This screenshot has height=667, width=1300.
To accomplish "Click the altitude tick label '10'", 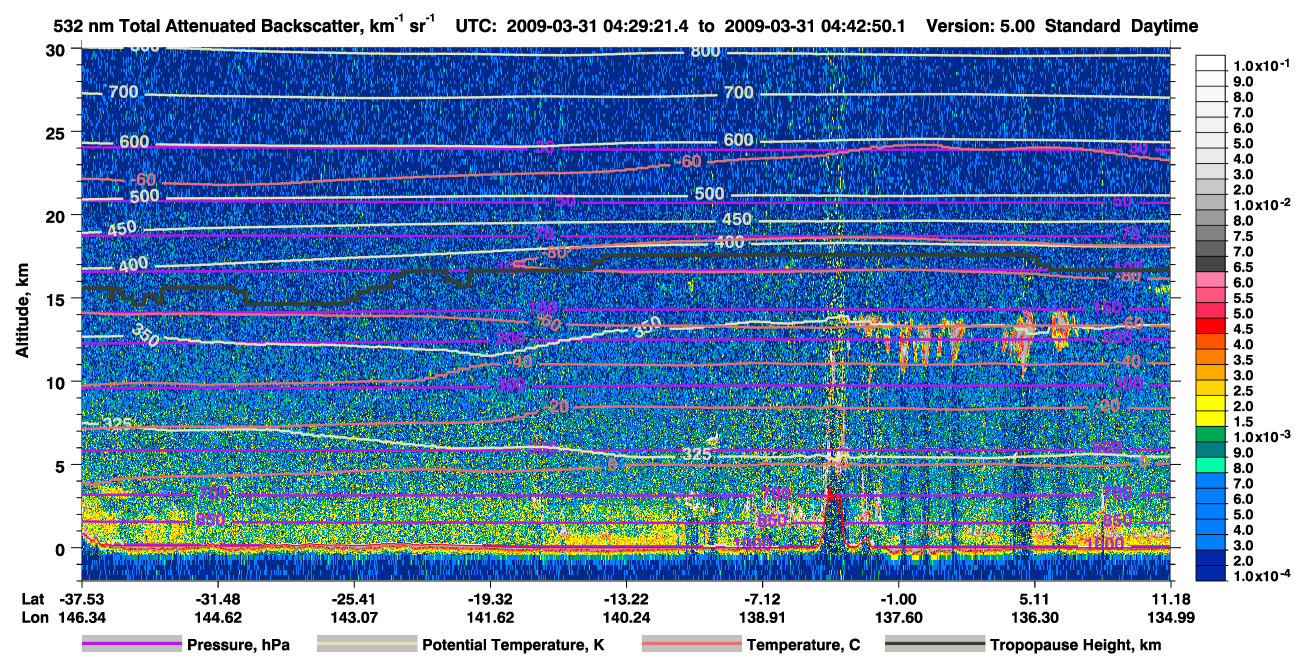I will pos(59,382).
